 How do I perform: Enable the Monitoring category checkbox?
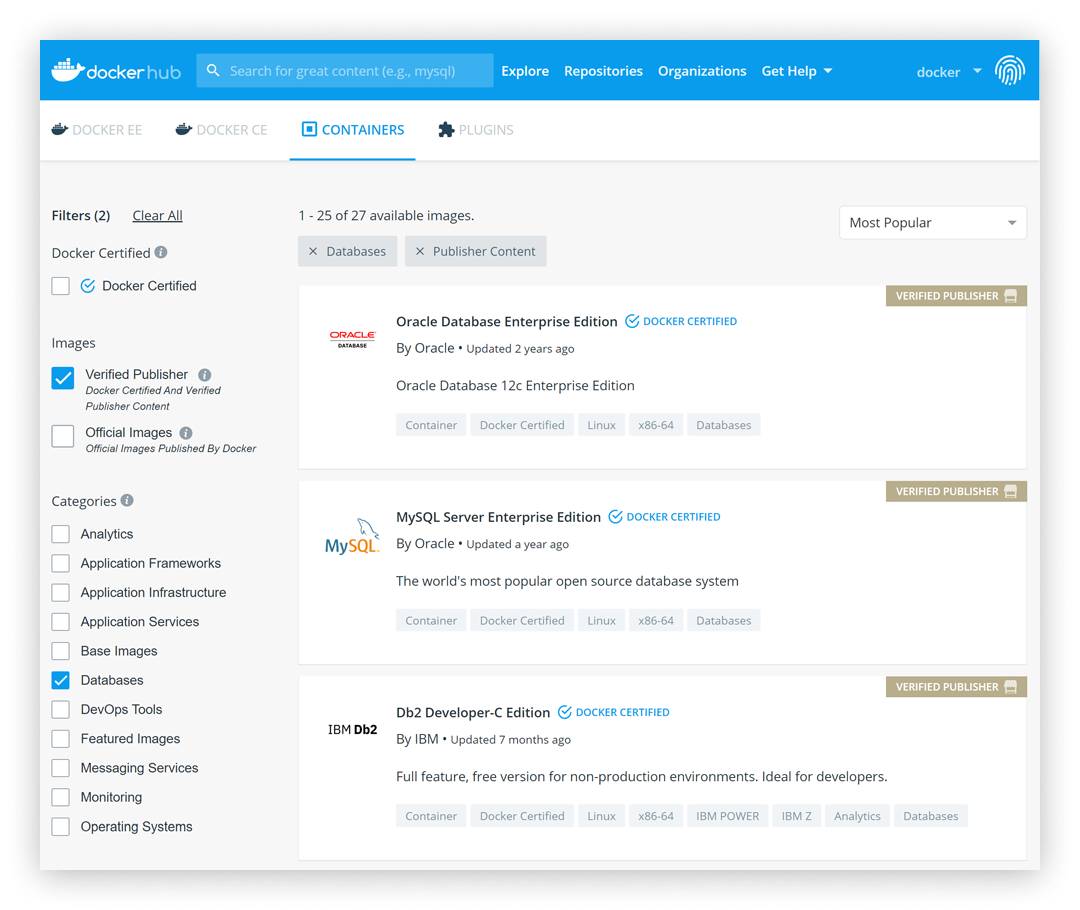point(61,798)
